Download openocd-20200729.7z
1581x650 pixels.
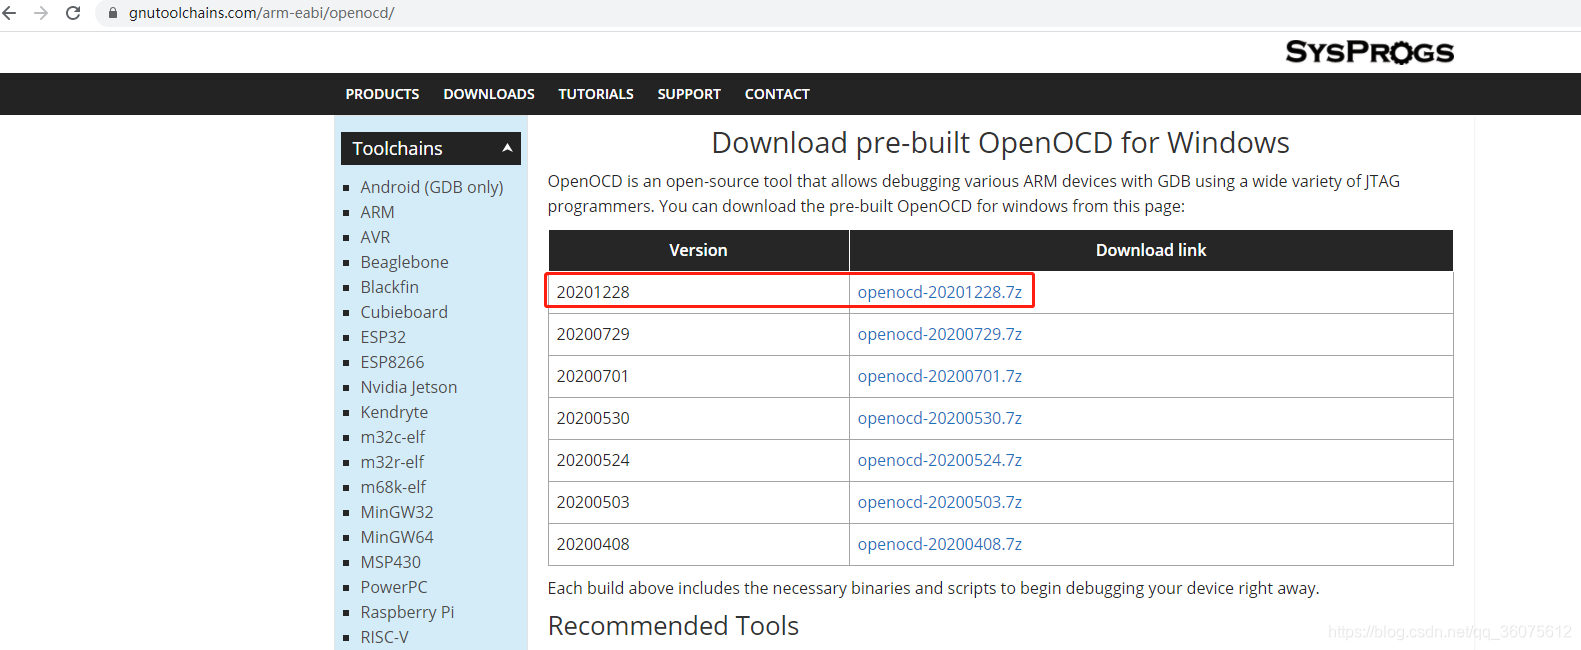(940, 334)
